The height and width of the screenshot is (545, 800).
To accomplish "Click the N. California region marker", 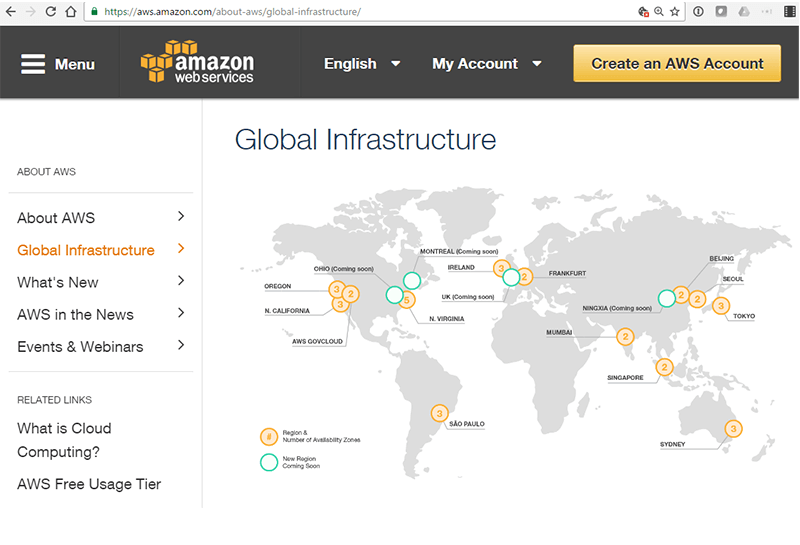I will [340, 305].
